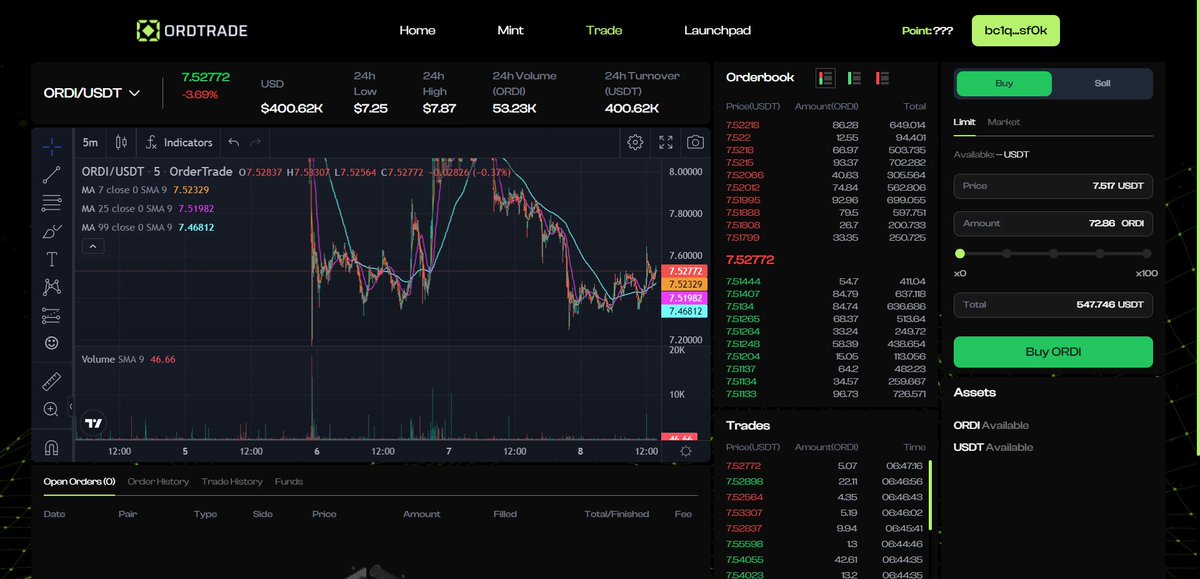The image size is (1200, 579).
Task: Show buy-only orderbook view
Action: (x=854, y=77)
